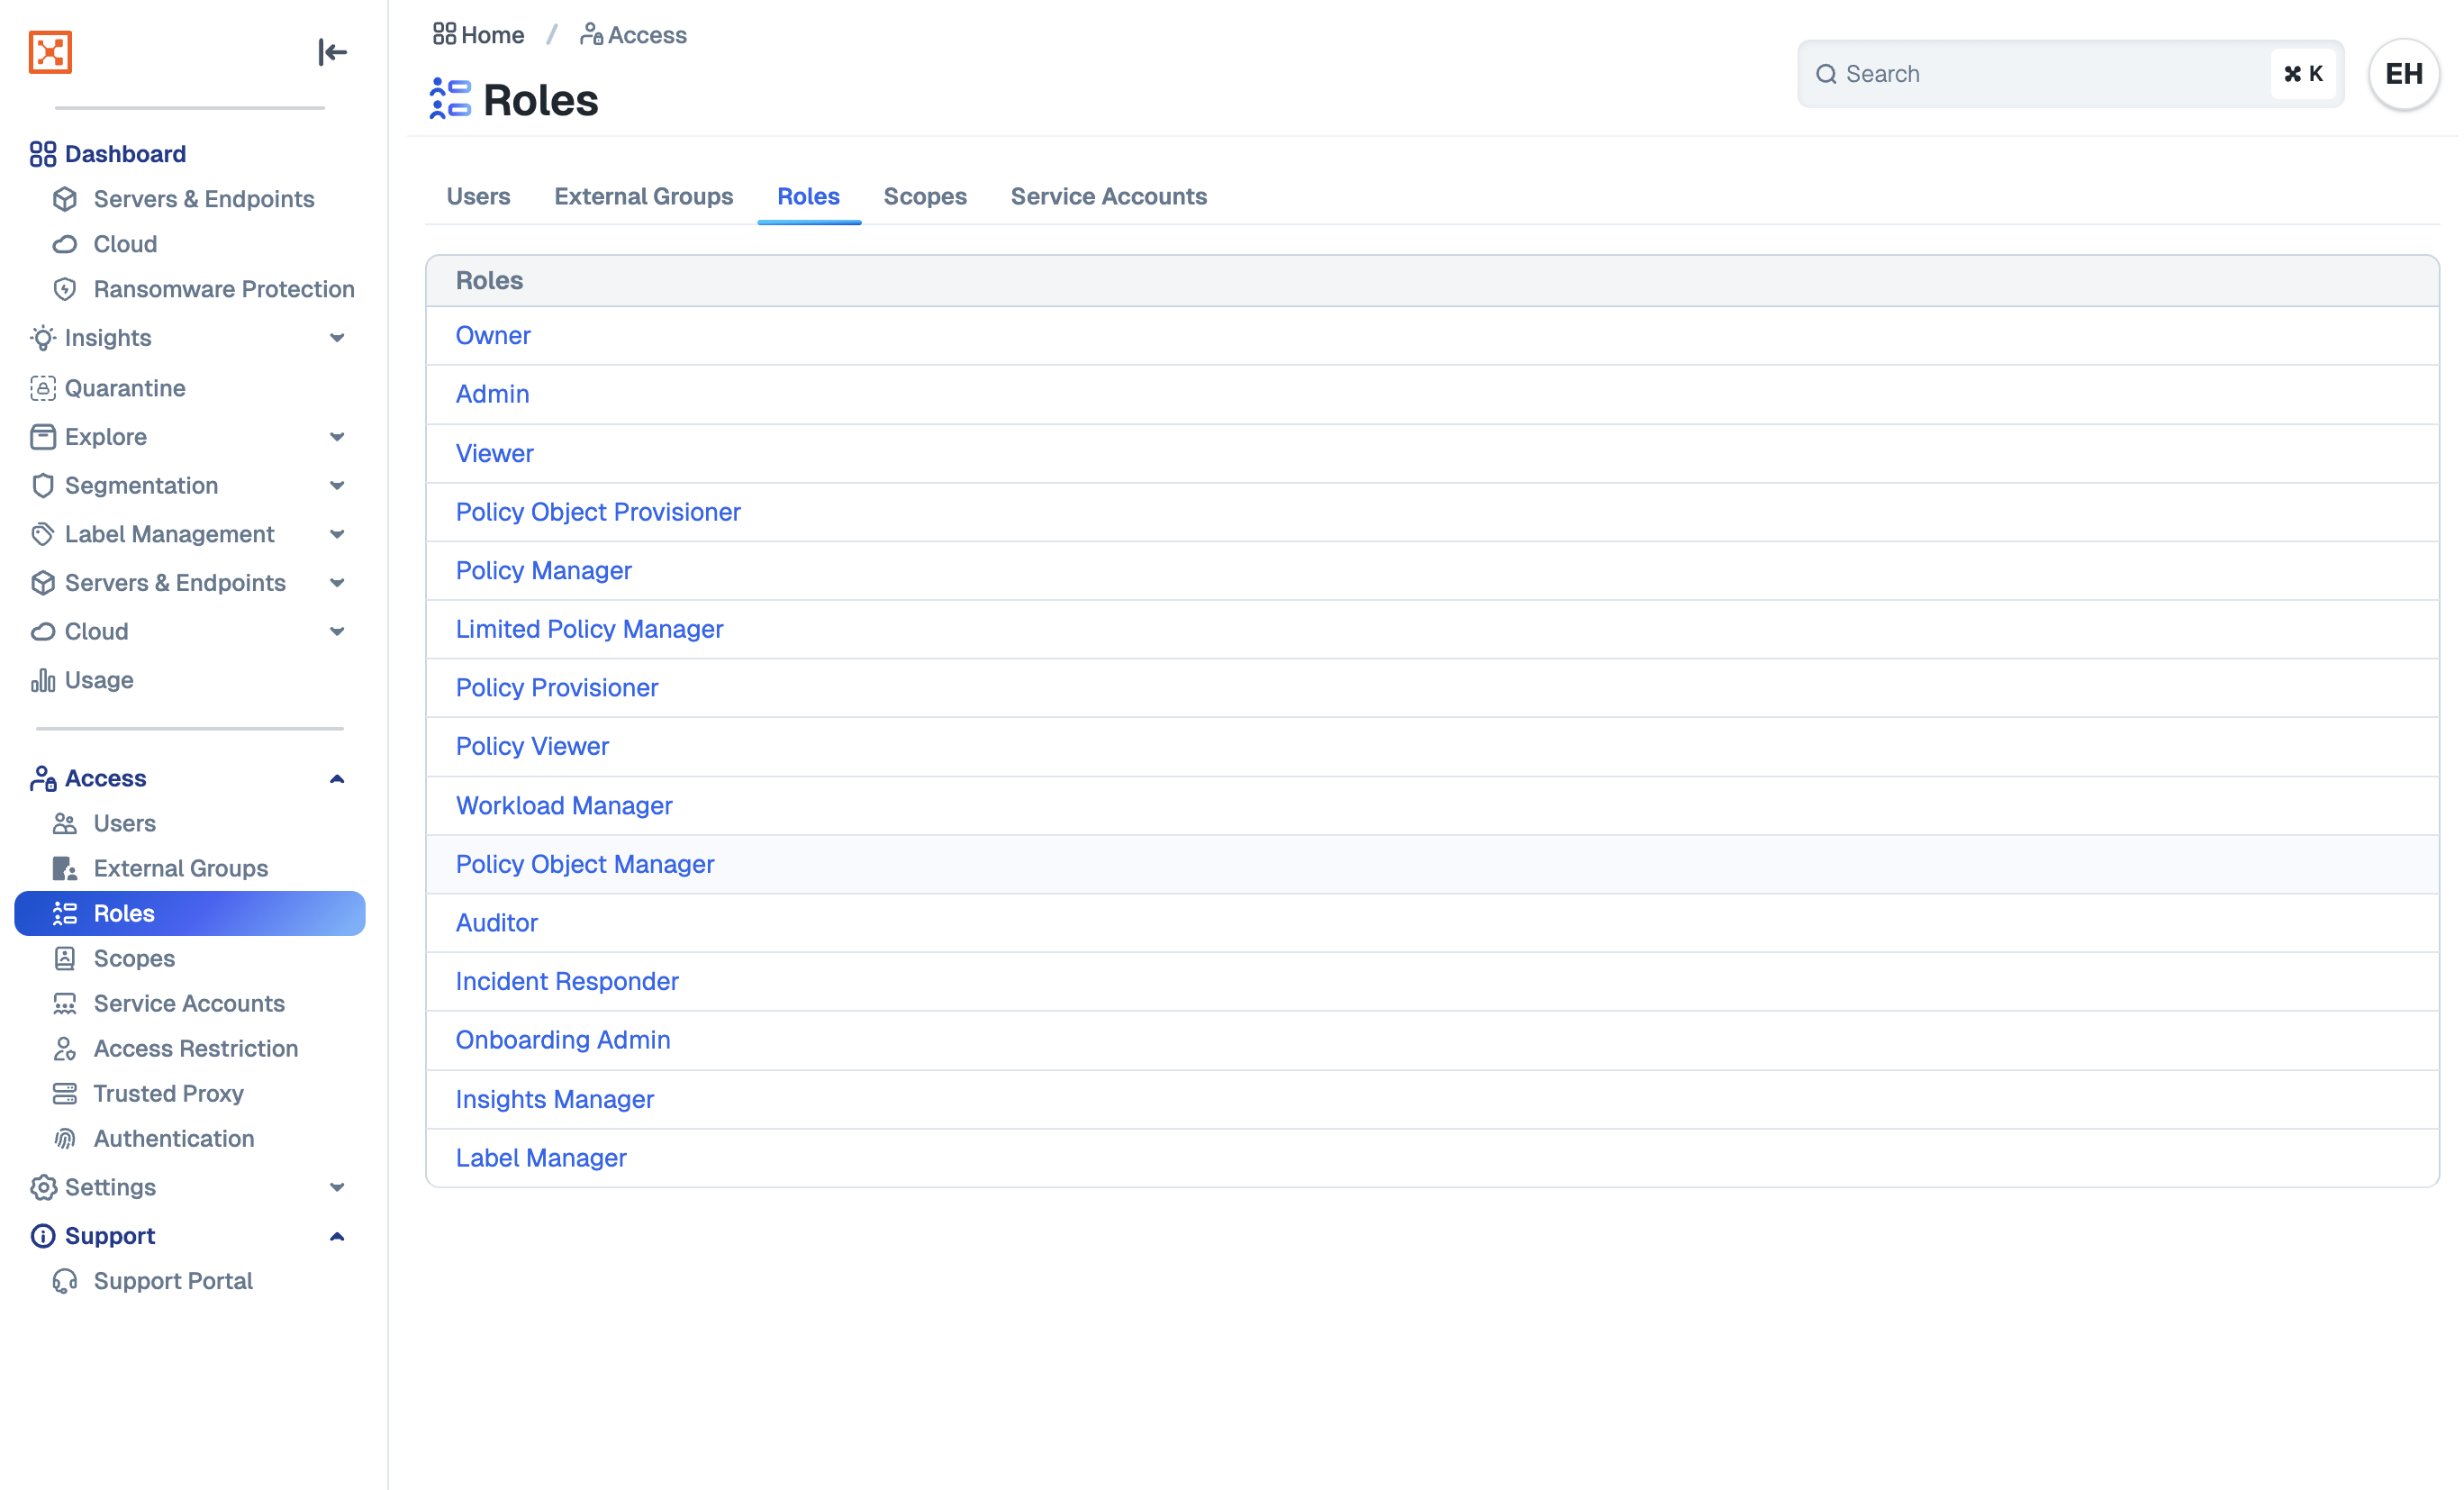Open Access Restriction in the sidebar
2464x1490 pixels.
pyautogui.click(x=195, y=1048)
